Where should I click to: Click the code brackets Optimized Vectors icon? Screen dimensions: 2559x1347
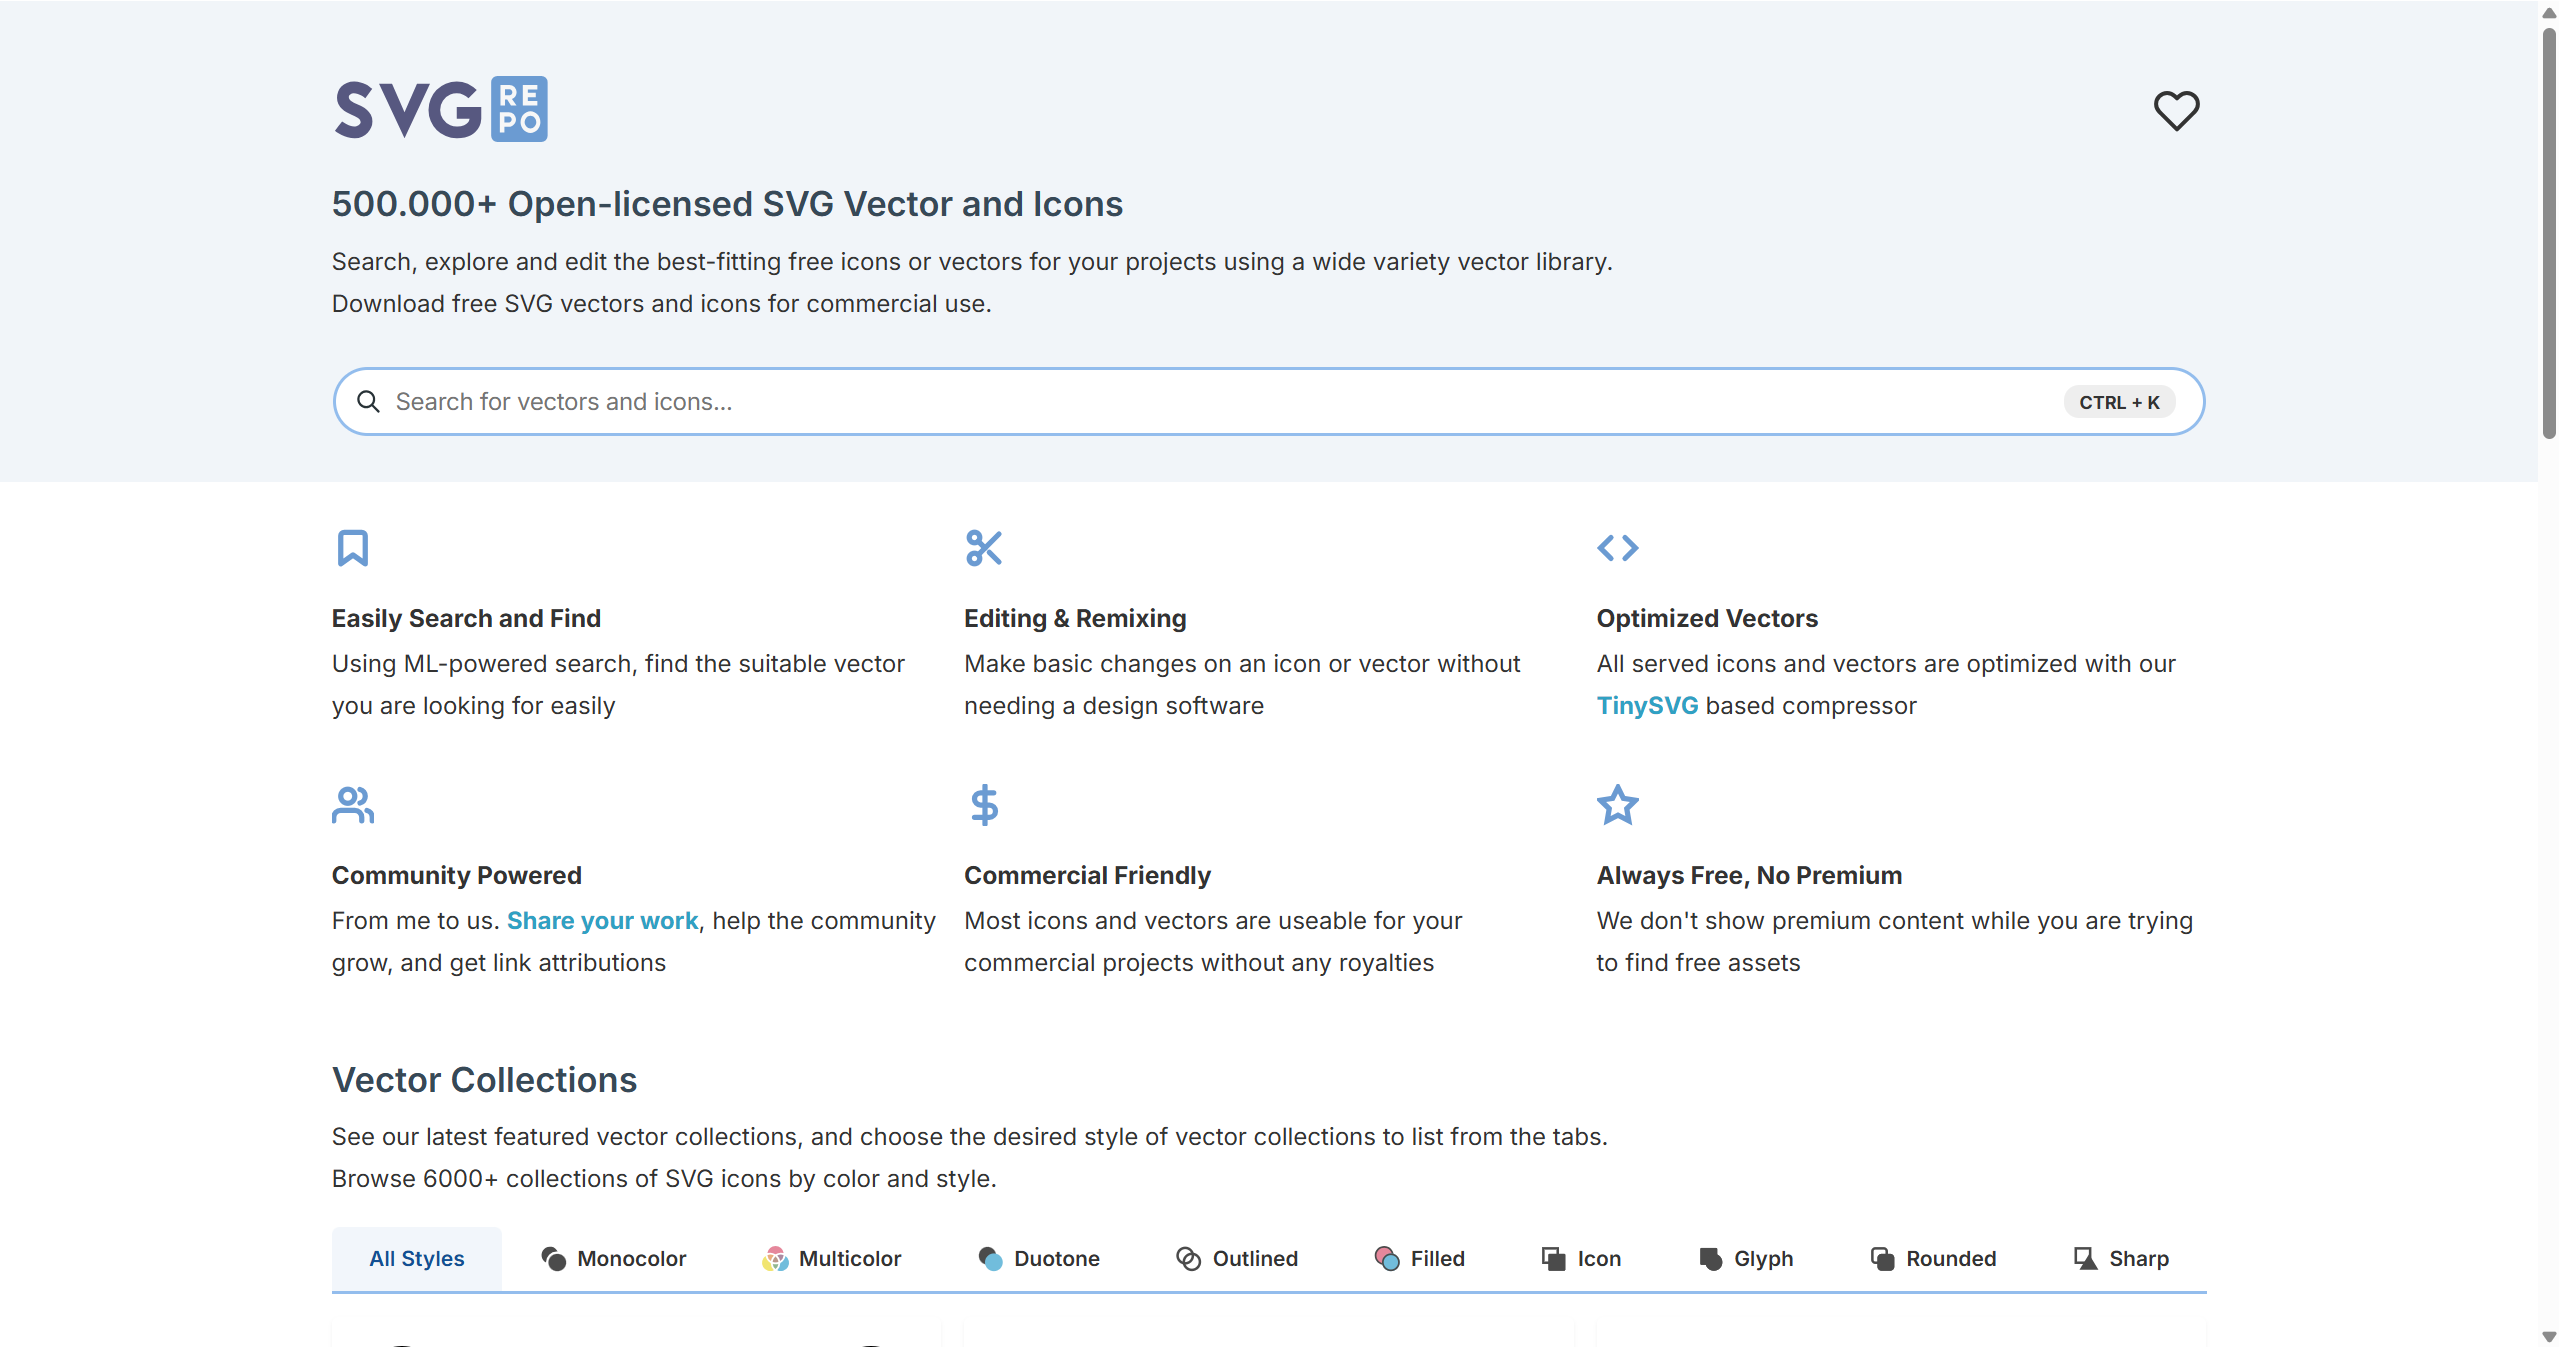tap(1617, 548)
